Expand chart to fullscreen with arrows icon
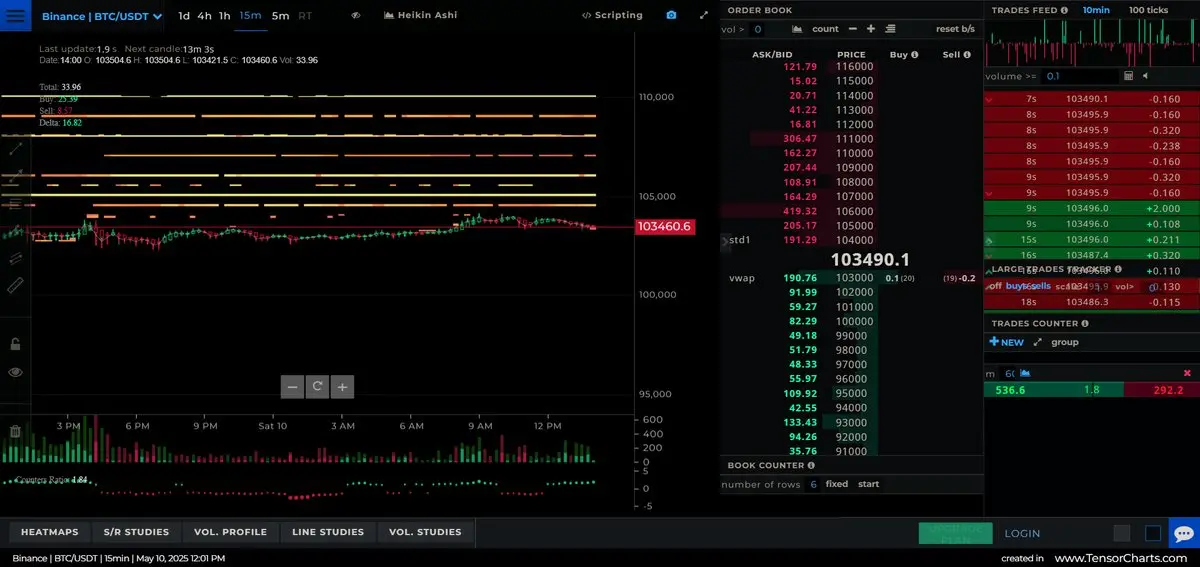1200x567 pixels. [x=704, y=16]
